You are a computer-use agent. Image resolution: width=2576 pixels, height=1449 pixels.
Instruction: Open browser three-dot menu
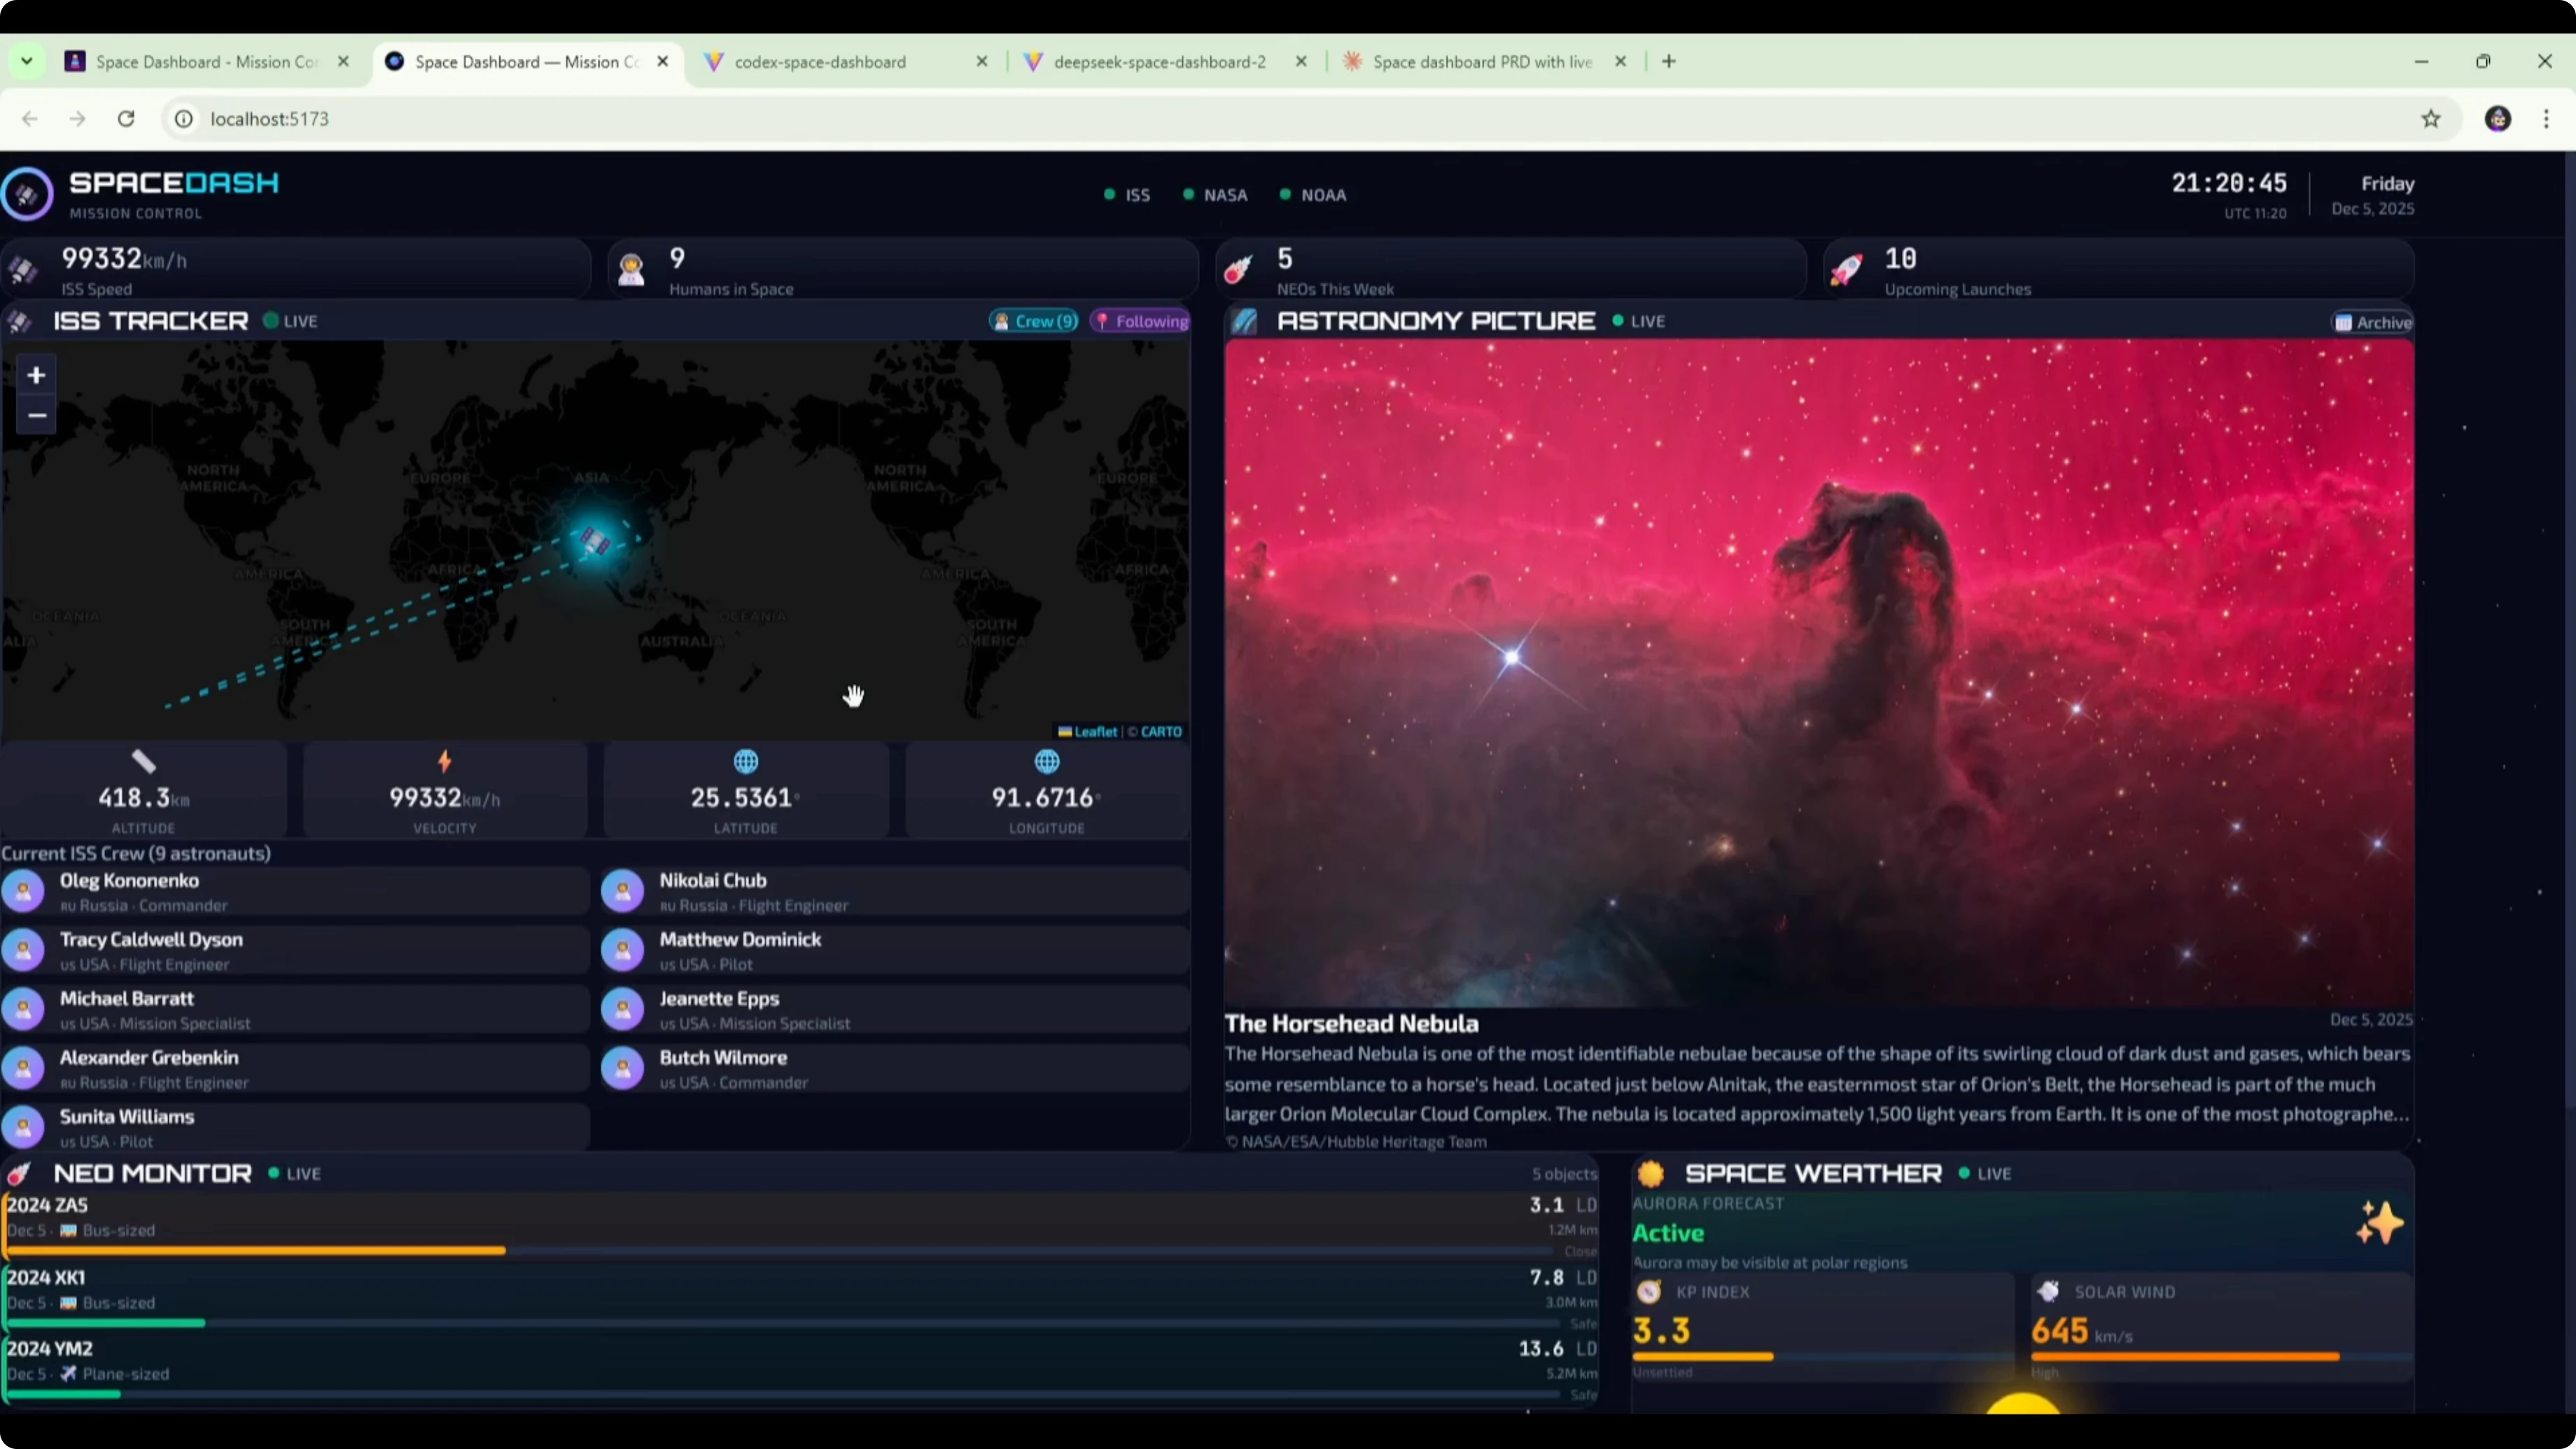click(x=2546, y=119)
